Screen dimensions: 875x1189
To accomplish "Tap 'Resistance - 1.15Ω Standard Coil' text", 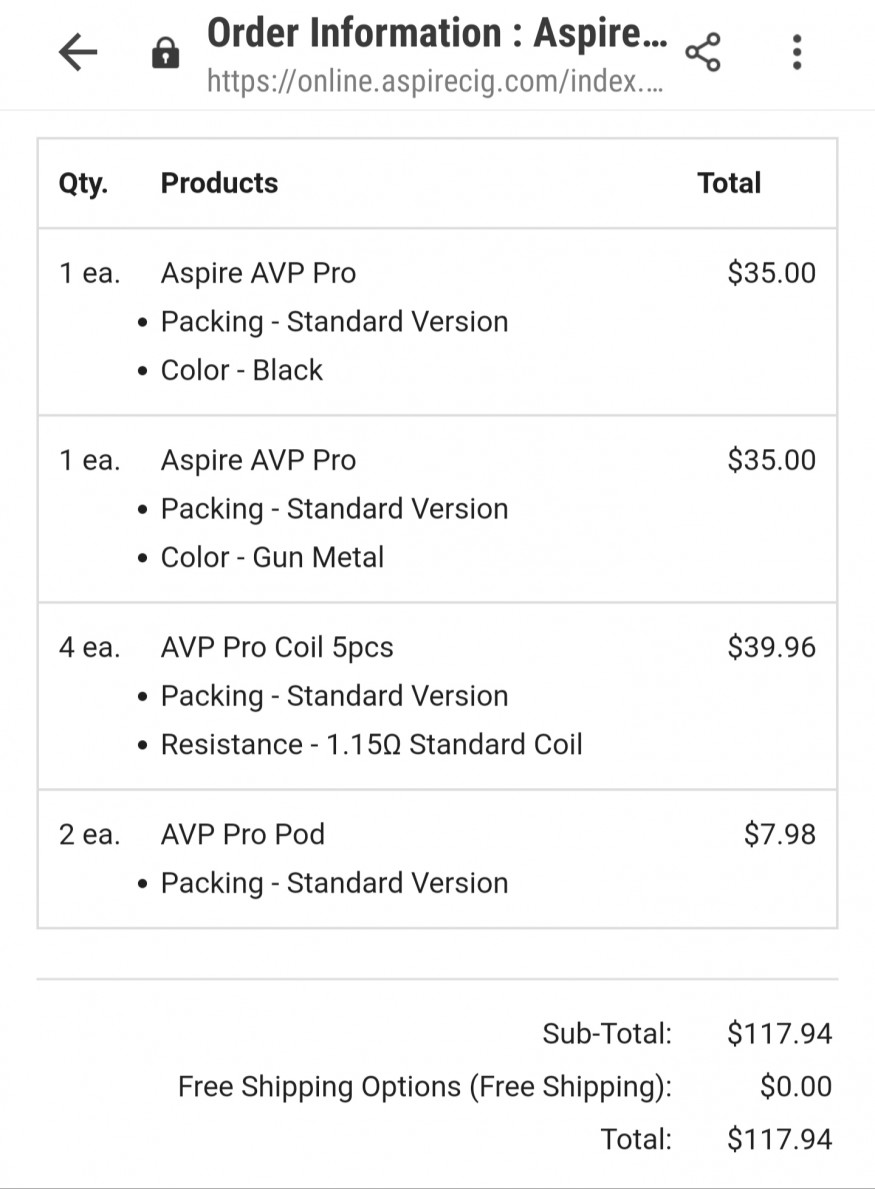I will (x=371, y=744).
